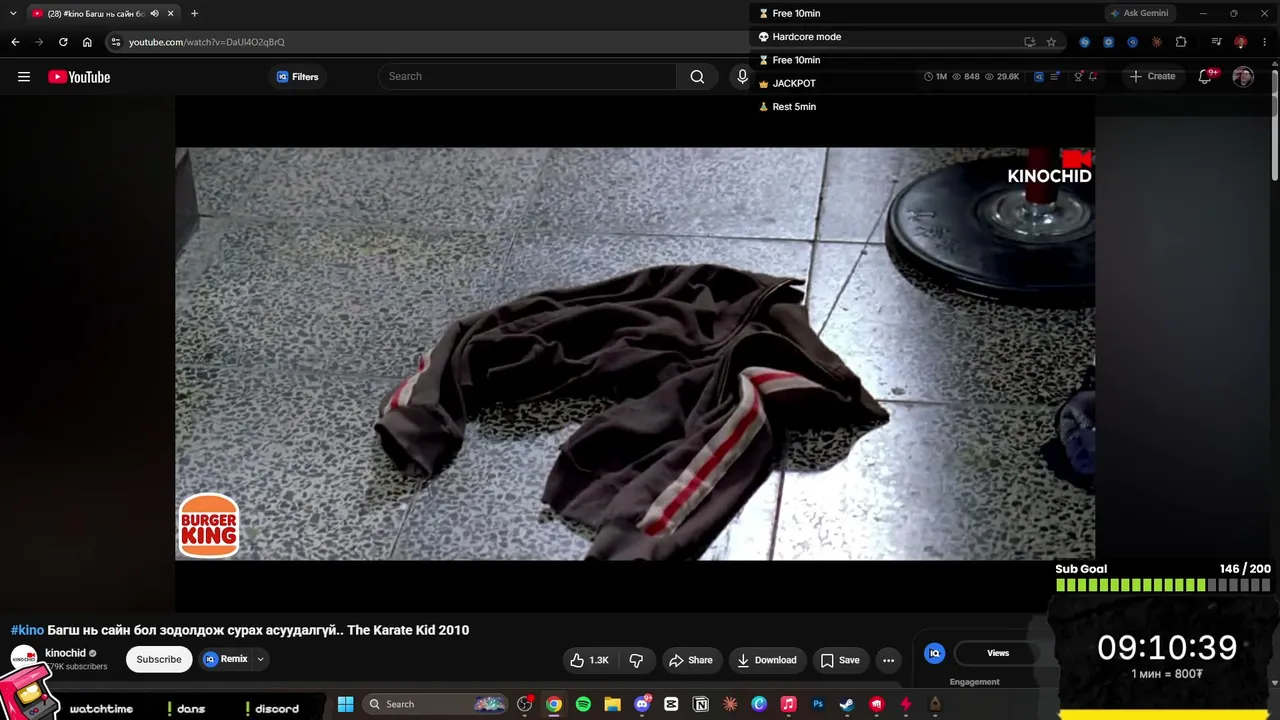Click the video player frame
Screen dimensions: 1280x720
coord(635,353)
